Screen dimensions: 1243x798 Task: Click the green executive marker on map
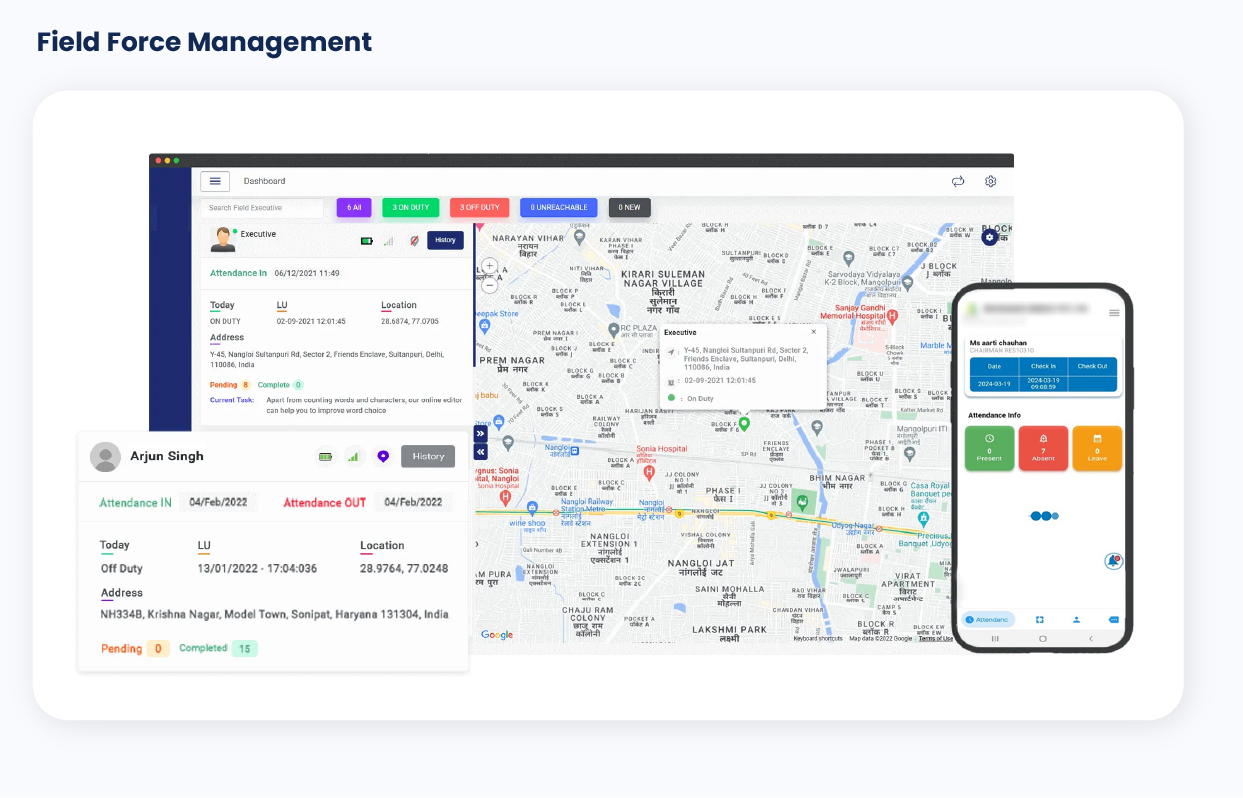point(744,424)
